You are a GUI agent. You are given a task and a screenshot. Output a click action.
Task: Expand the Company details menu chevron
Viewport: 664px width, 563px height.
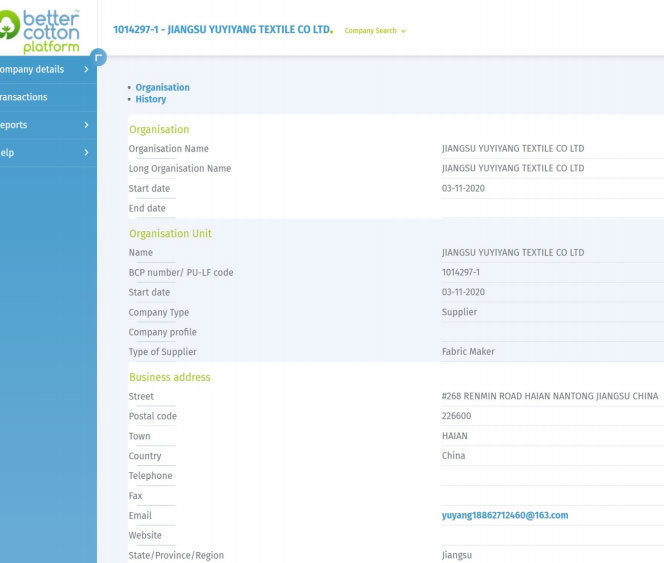pos(86,69)
